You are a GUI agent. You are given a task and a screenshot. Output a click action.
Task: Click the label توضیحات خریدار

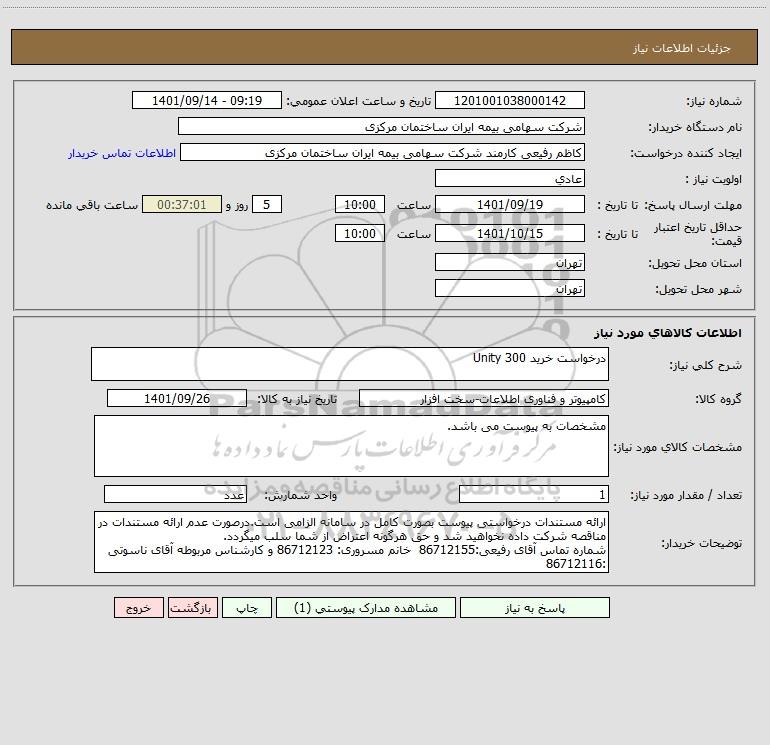[x=702, y=543]
